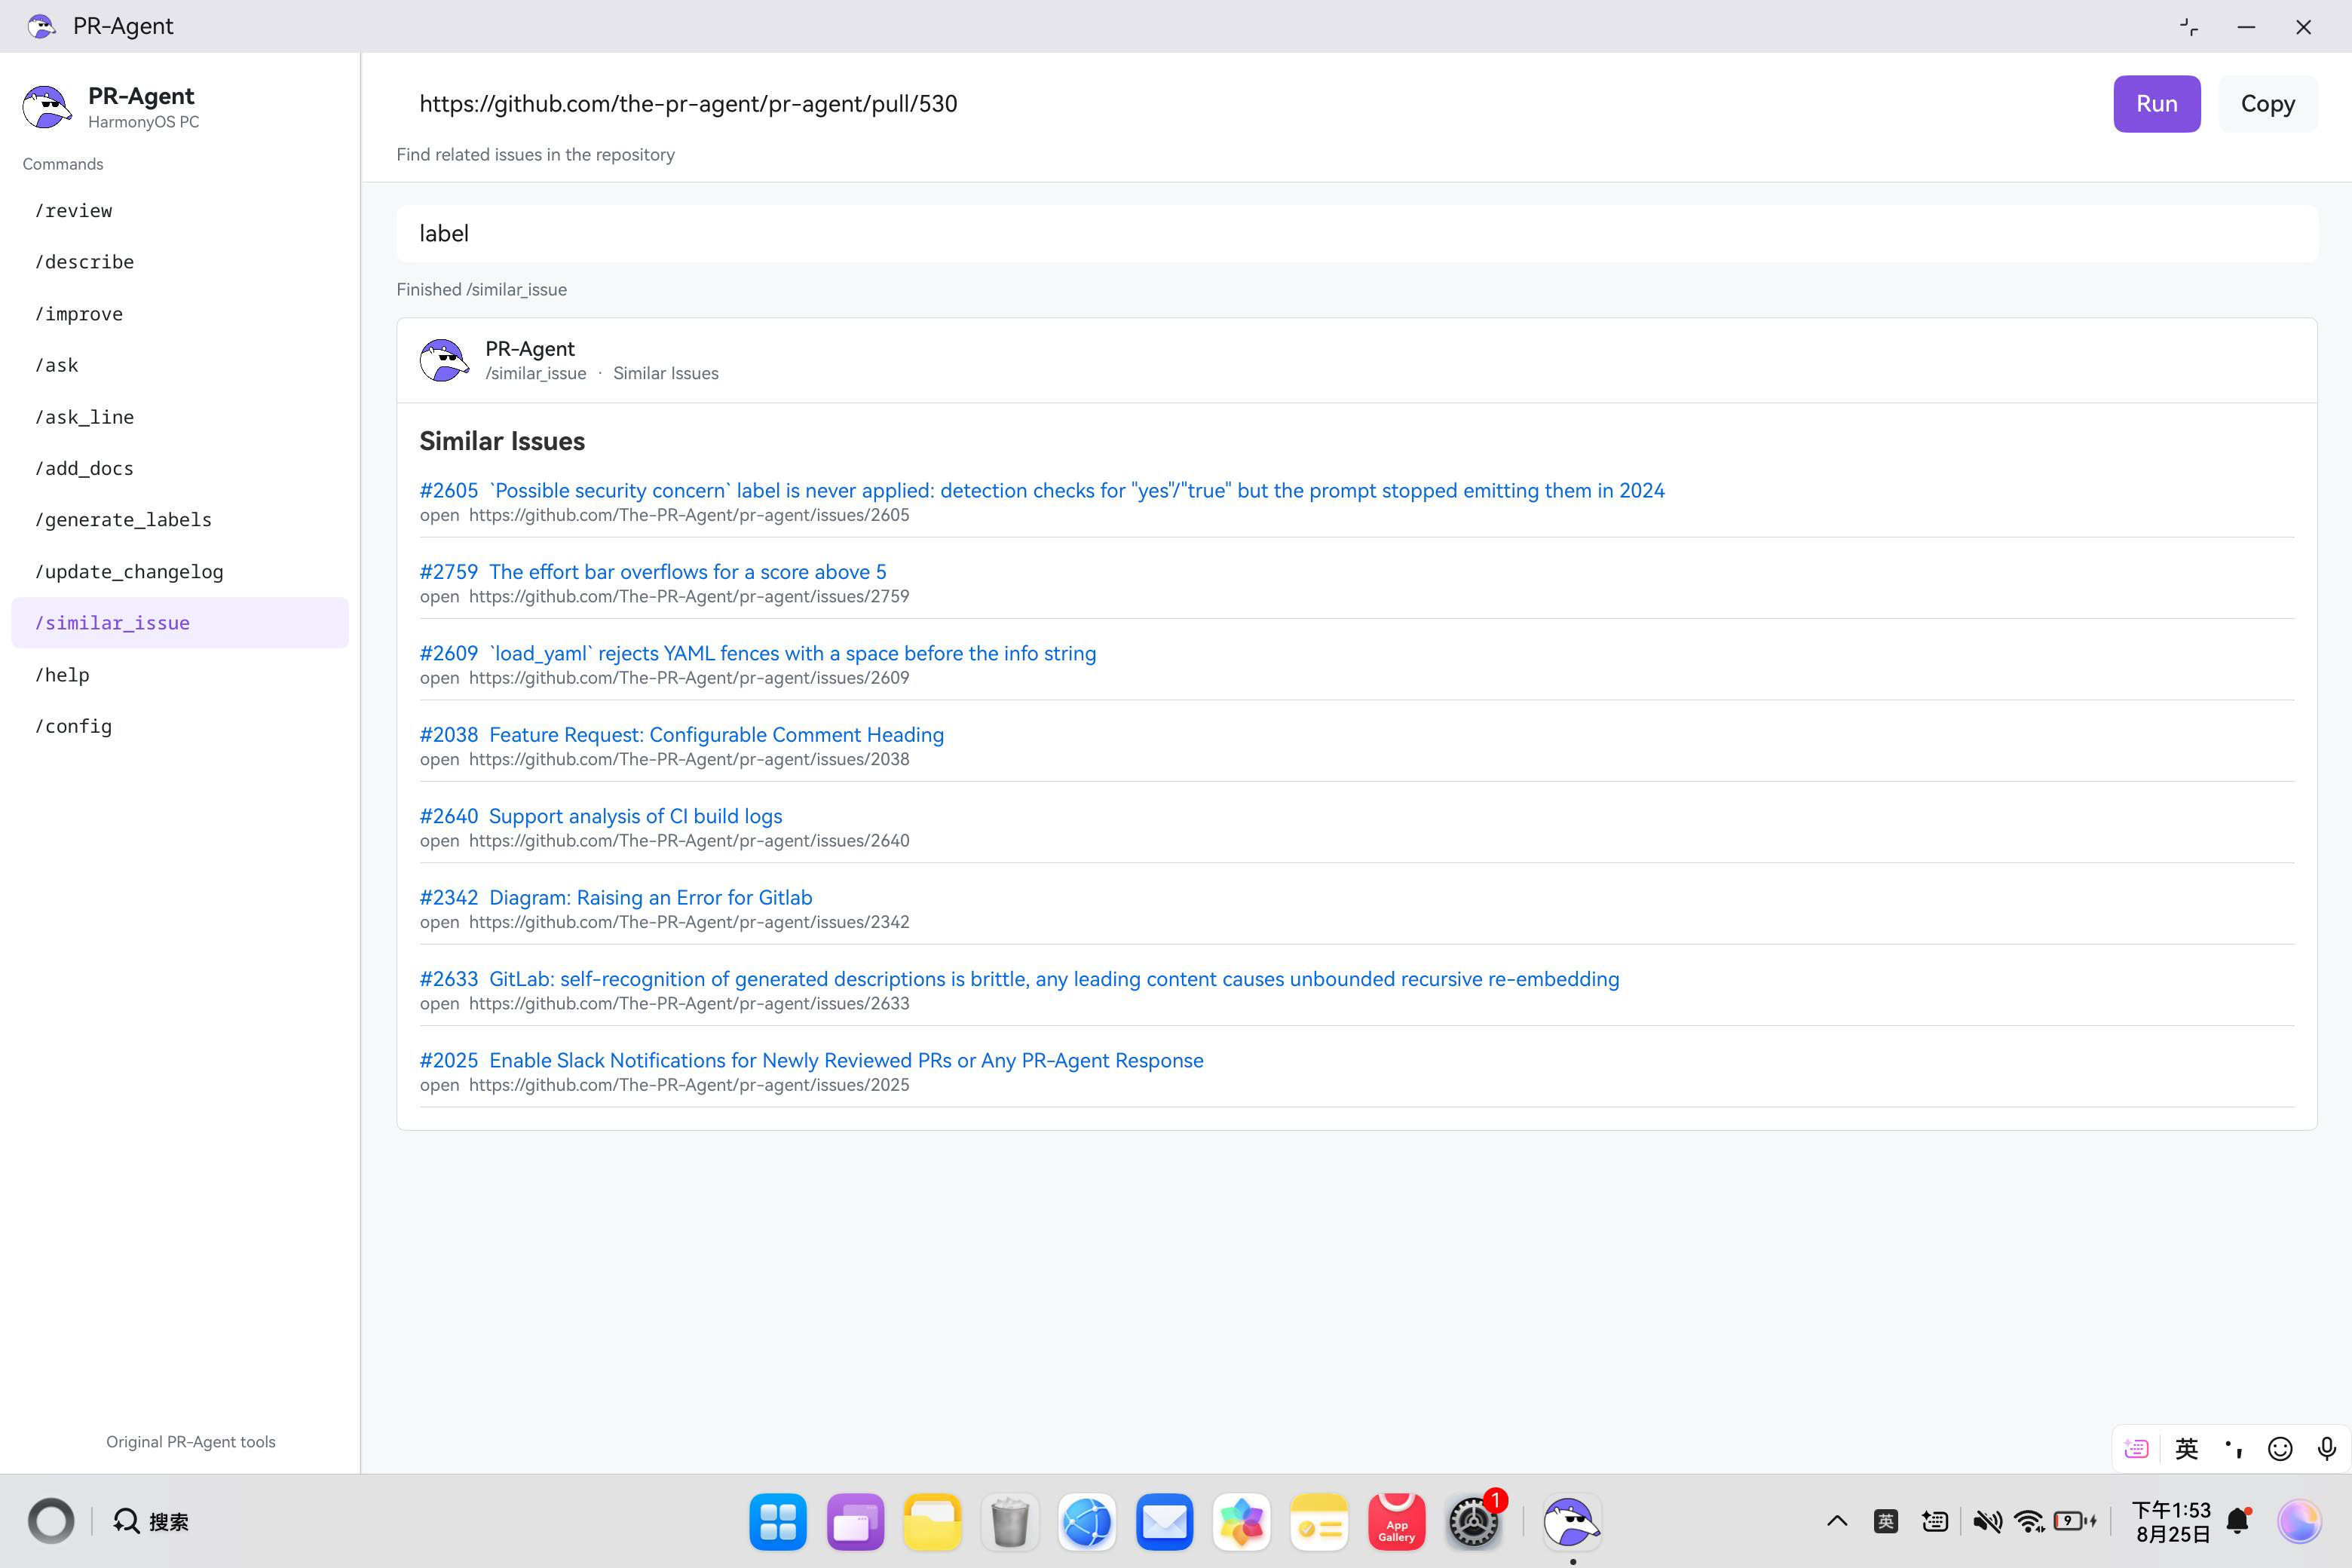Image resolution: width=2352 pixels, height=1568 pixels.
Task: Open Settings gear with notification badge
Action: pyautogui.click(x=1474, y=1522)
